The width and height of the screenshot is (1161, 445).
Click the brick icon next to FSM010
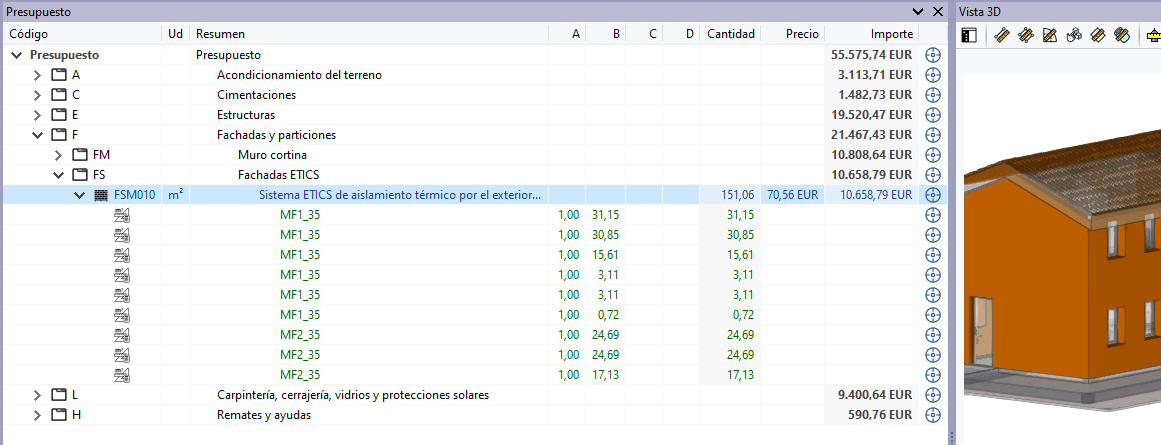pos(101,195)
